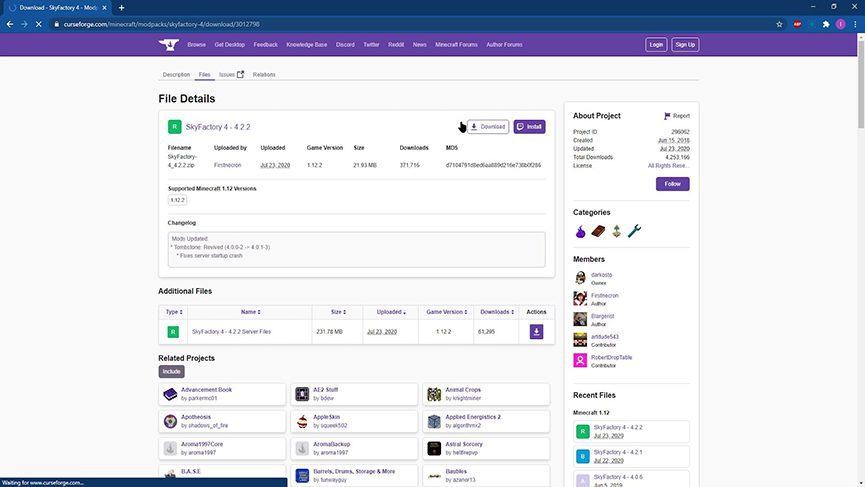Viewport: 865px width, 487px height.
Task: Open the Chrome profile avatar
Action: tap(840, 24)
